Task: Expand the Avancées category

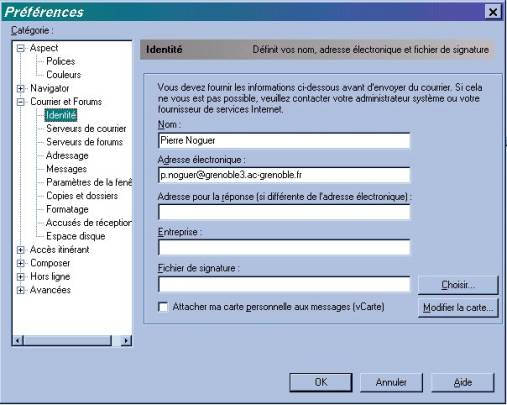Action: tap(21, 290)
